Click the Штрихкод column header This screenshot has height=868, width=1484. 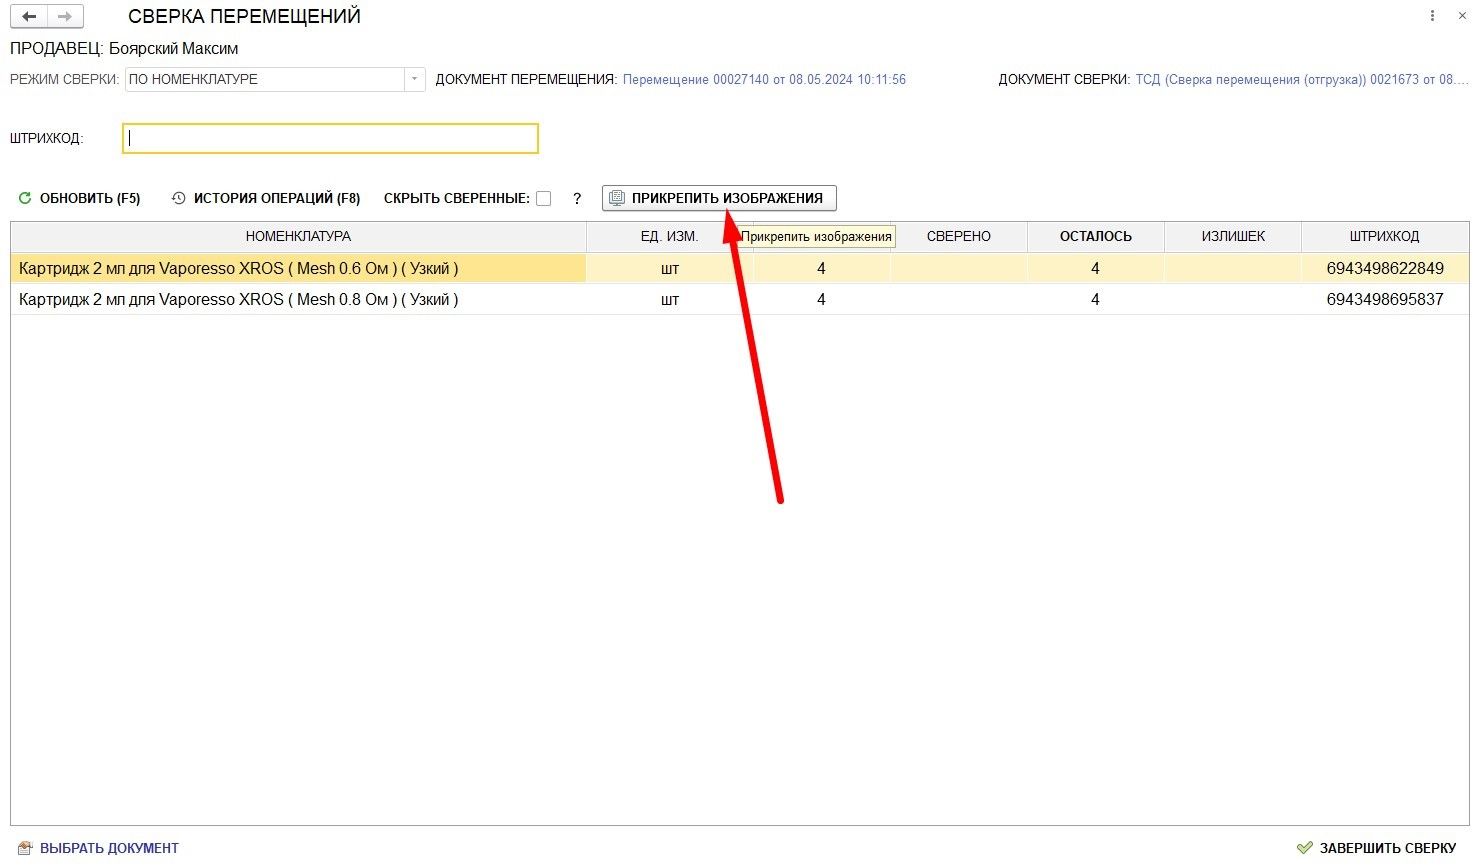[x=1384, y=237]
